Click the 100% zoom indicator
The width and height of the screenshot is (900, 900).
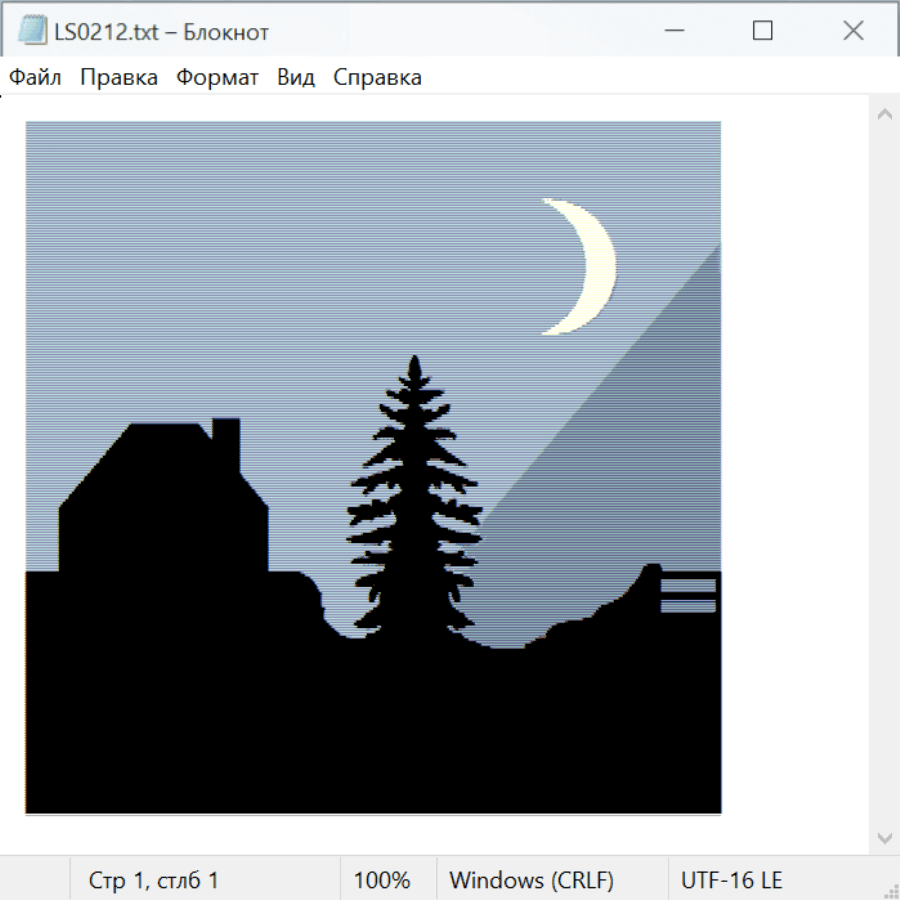[382, 880]
